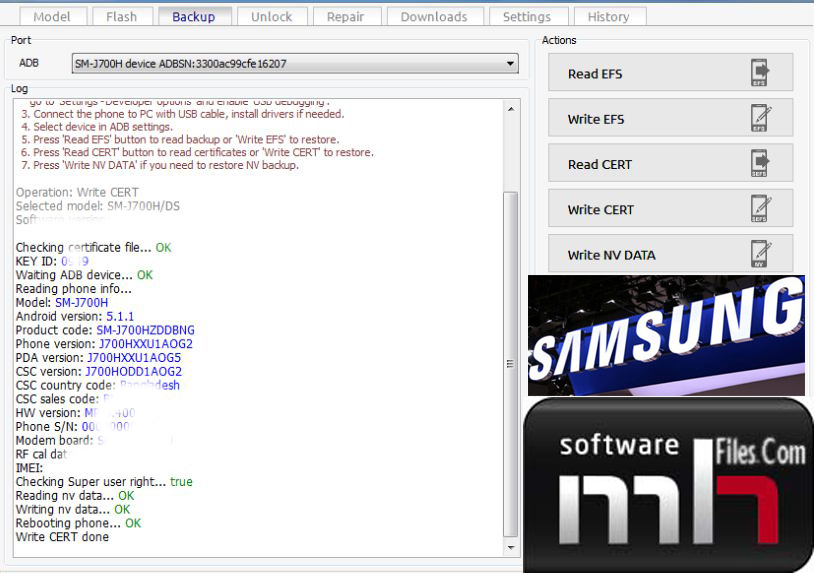Image resolution: width=814 pixels, height=573 pixels.
Task: Expand the ADB device dropdown arrow
Action: tap(510, 64)
